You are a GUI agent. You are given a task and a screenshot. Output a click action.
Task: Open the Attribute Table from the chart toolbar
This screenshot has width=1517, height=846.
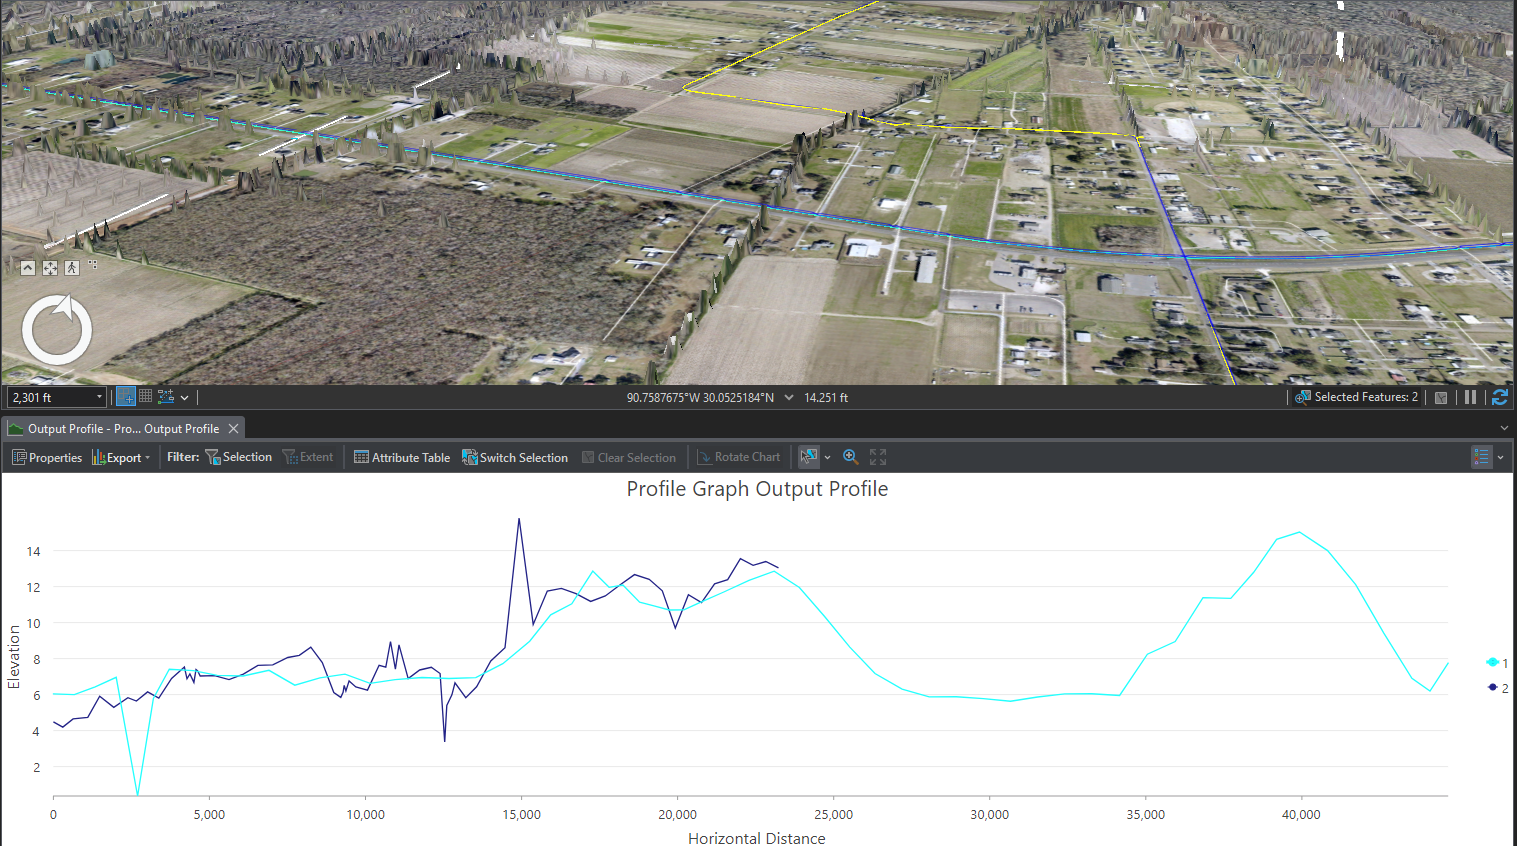click(401, 457)
